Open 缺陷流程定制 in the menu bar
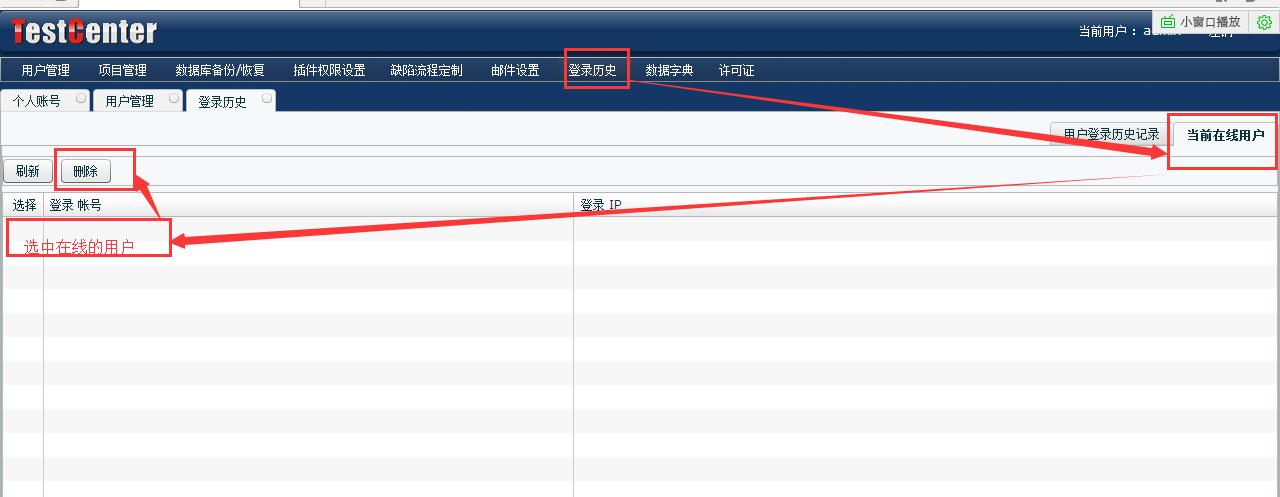This screenshot has width=1280, height=497. point(426,71)
